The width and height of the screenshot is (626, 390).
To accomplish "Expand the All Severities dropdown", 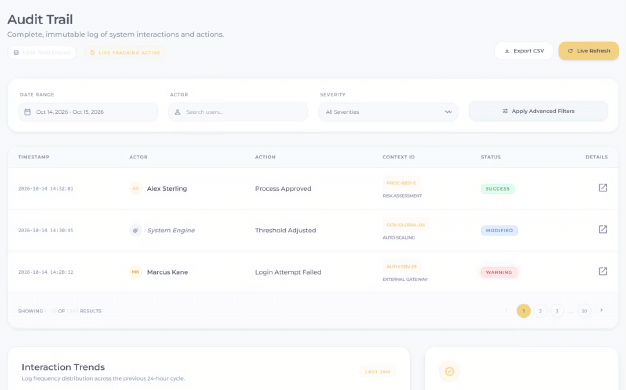I will coord(388,112).
